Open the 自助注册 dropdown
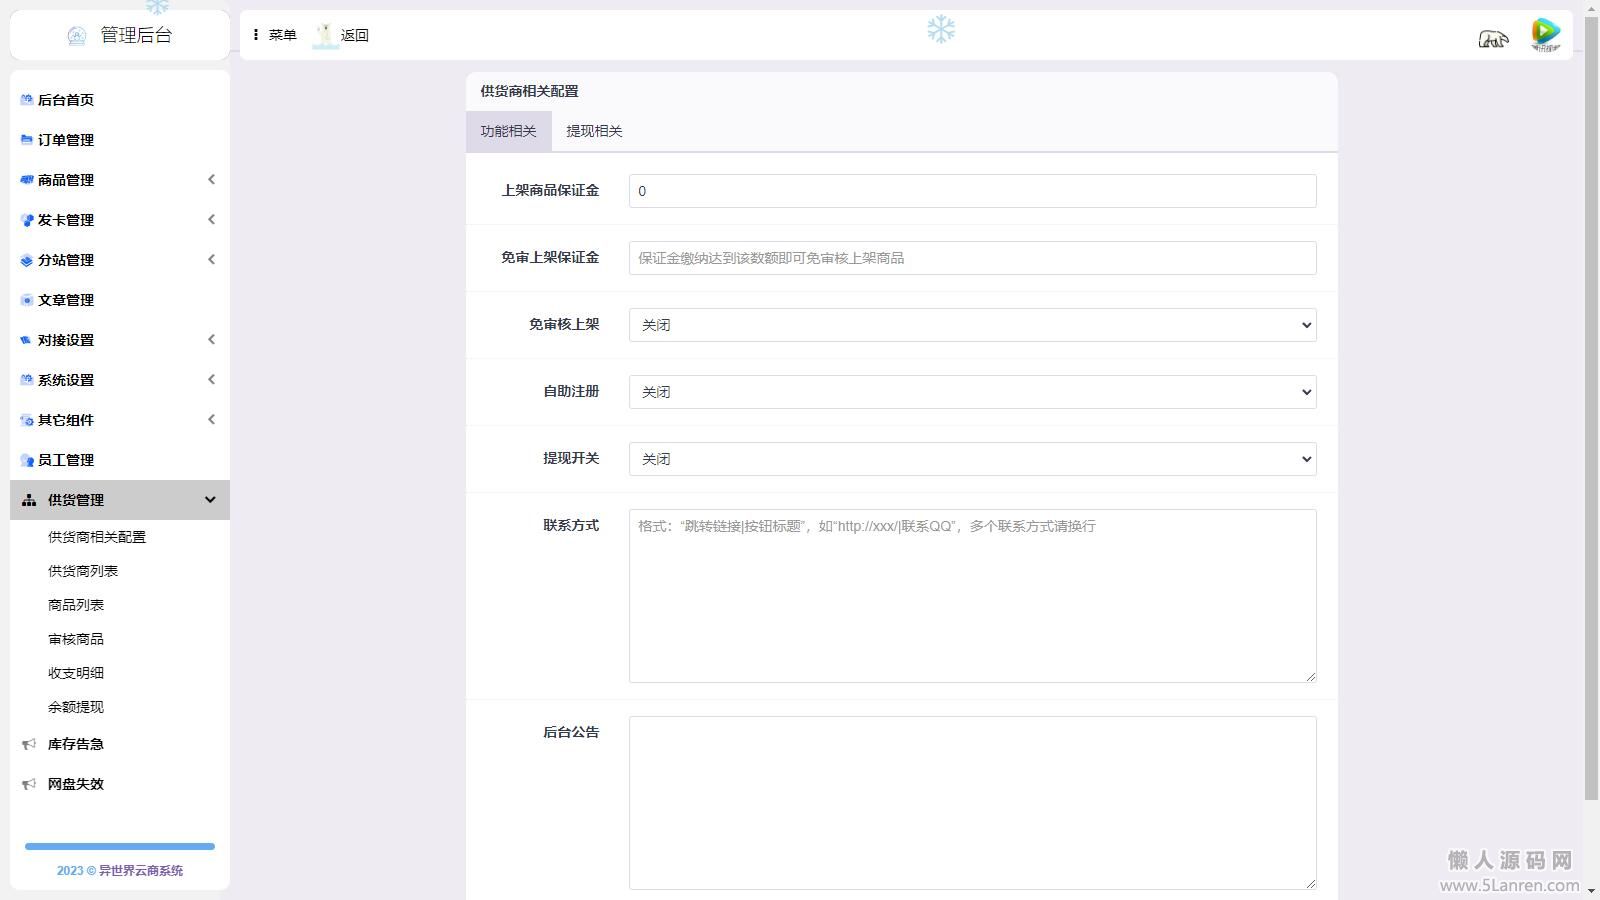1600x900 pixels. pyautogui.click(x=972, y=392)
